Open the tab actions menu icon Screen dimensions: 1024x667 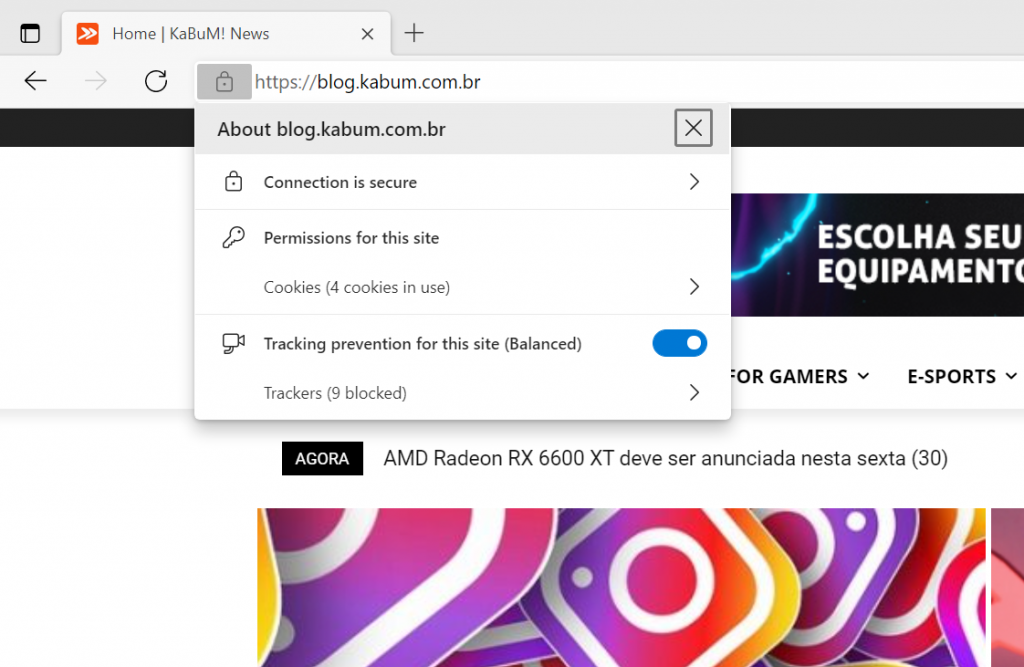[x=31, y=33]
